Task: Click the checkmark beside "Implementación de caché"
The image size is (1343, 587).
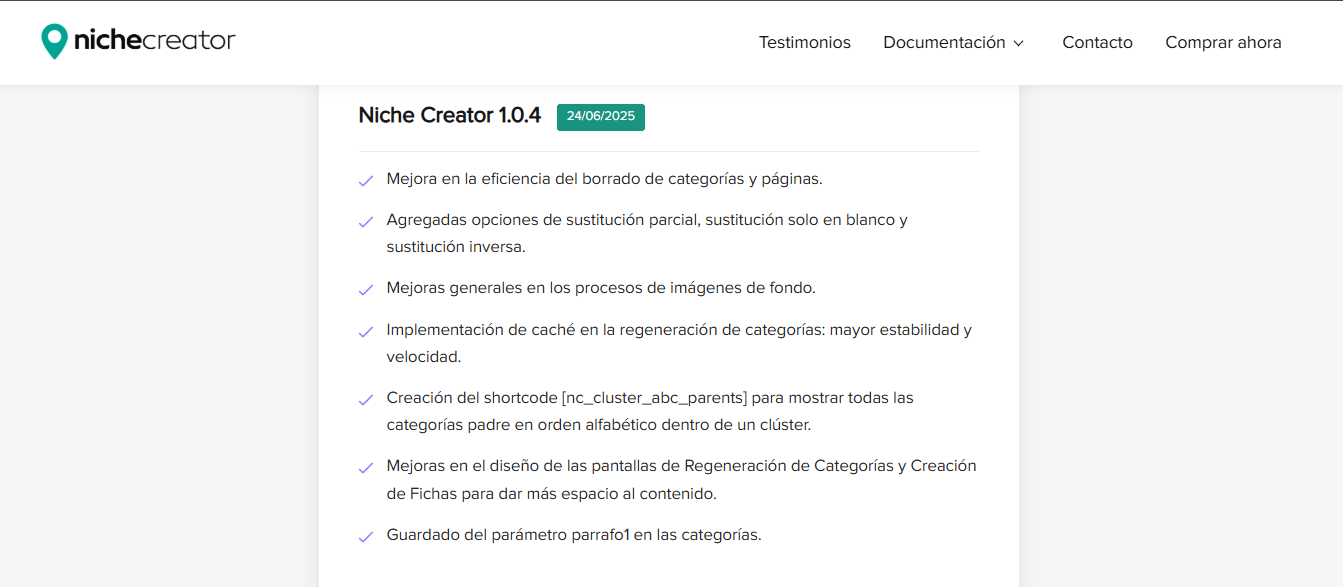Action: [x=366, y=331]
